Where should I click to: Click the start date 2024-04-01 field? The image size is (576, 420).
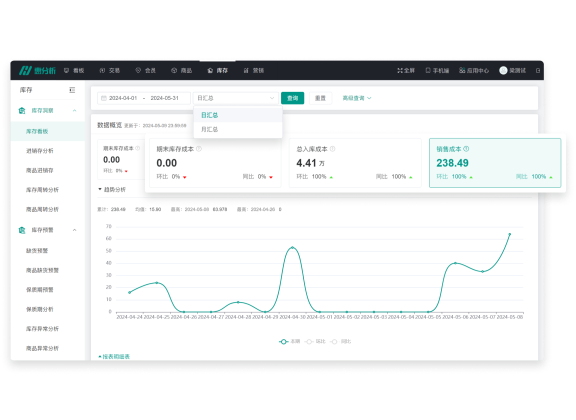pos(123,98)
